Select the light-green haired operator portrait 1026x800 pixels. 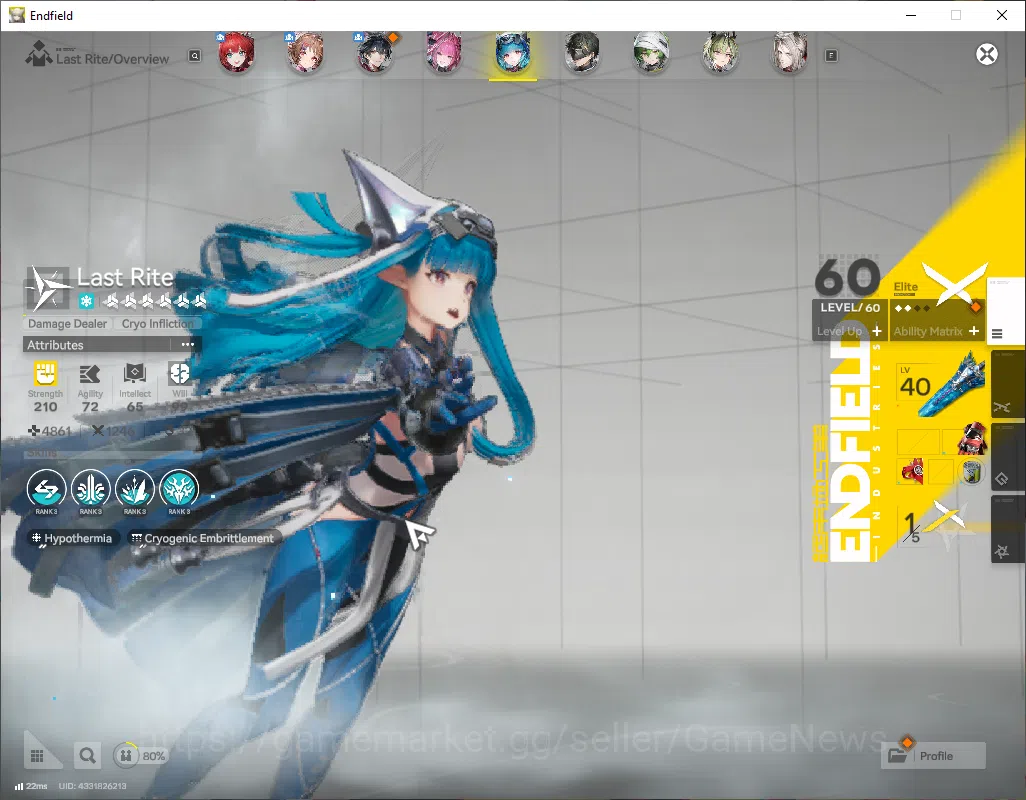(x=720, y=53)
